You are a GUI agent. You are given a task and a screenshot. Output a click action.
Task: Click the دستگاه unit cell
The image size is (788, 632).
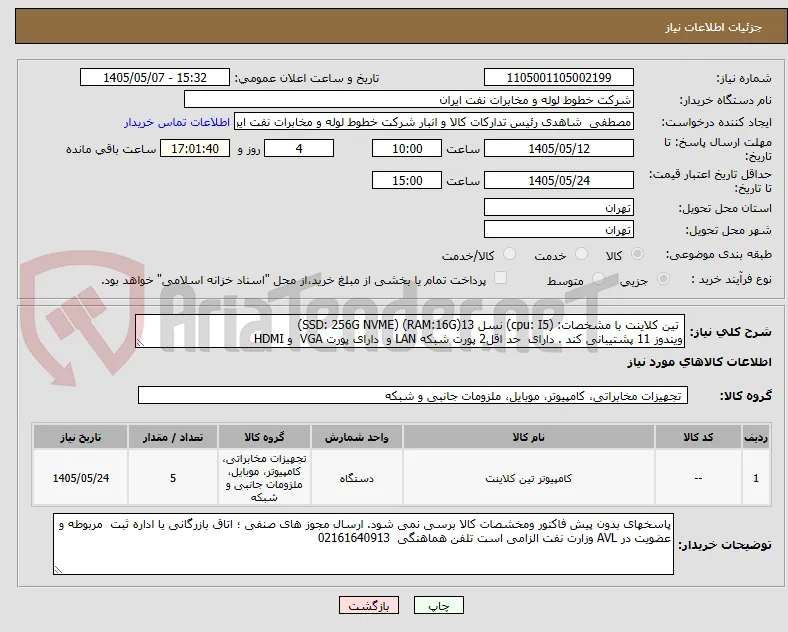click(357, 478)
